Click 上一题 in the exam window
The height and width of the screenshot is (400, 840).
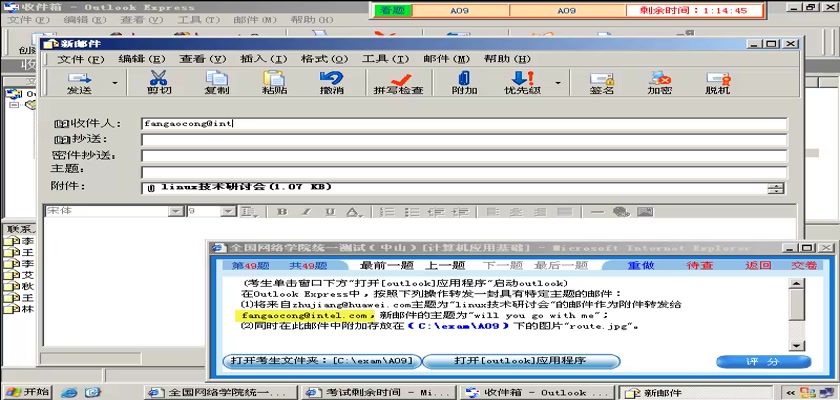(x=445, y=266)
